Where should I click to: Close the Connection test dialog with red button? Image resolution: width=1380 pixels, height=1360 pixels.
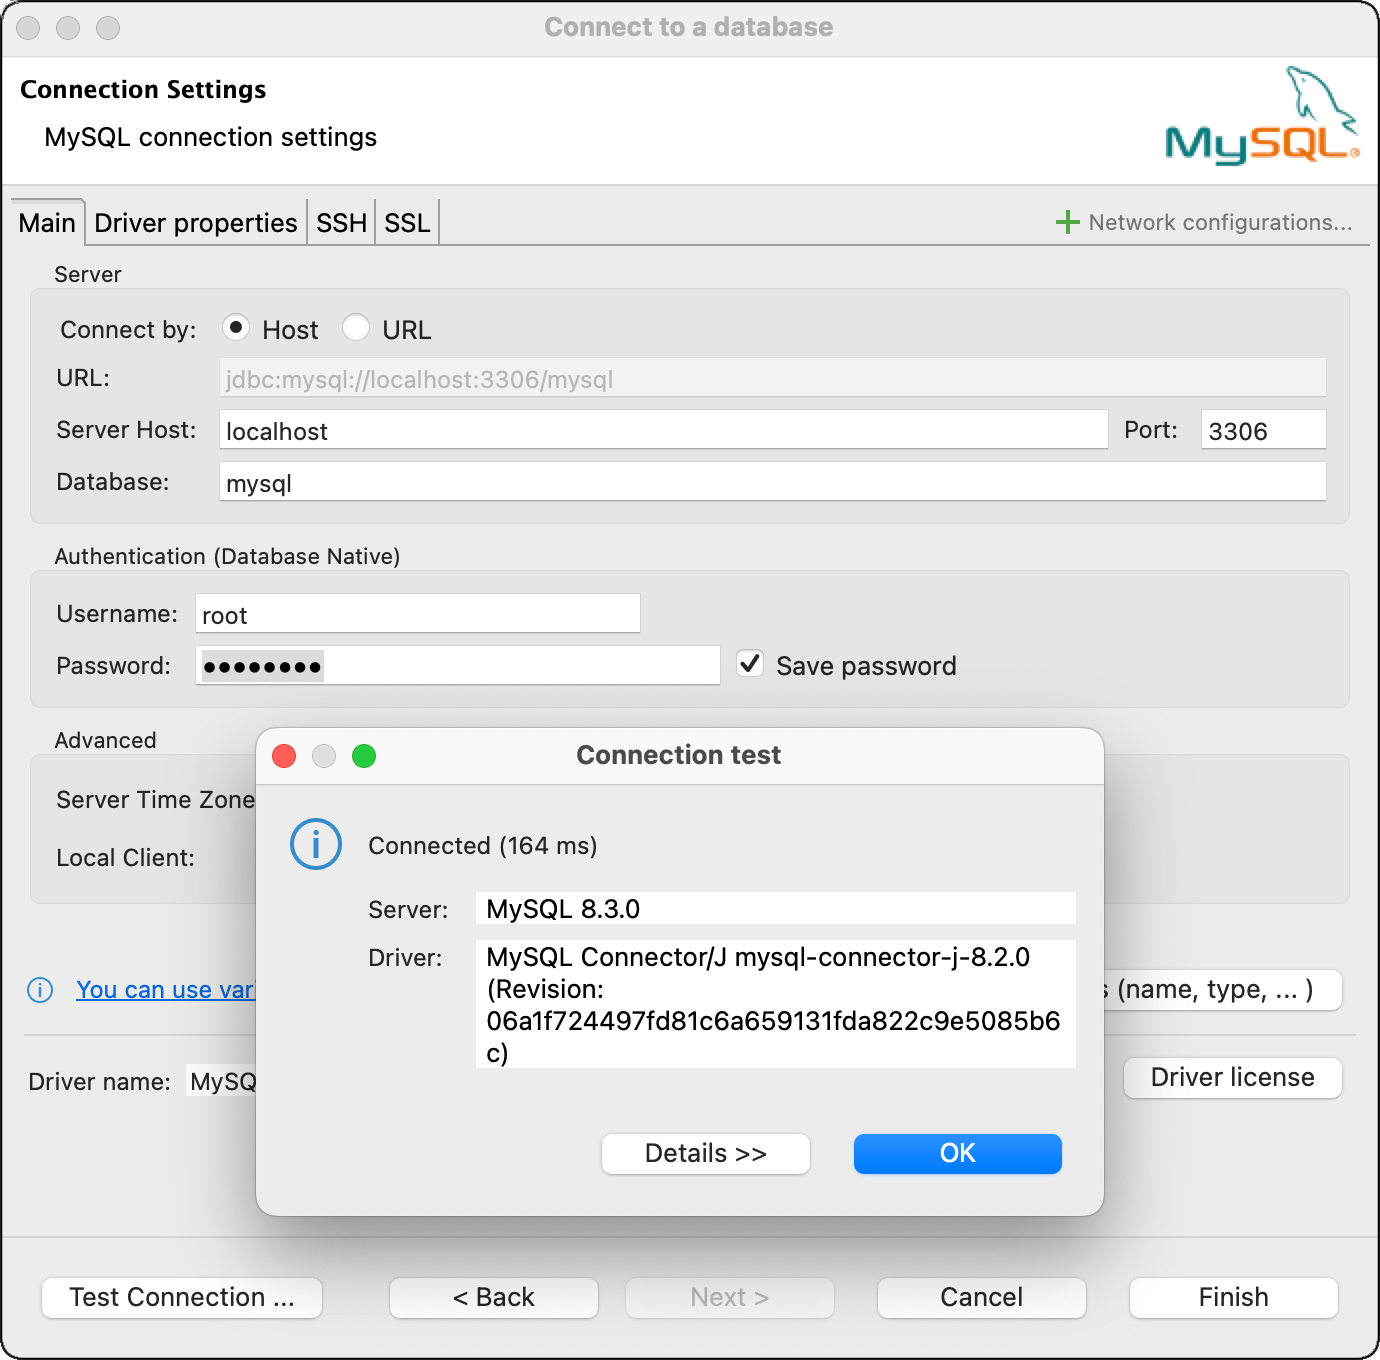[x=284, y=756]
